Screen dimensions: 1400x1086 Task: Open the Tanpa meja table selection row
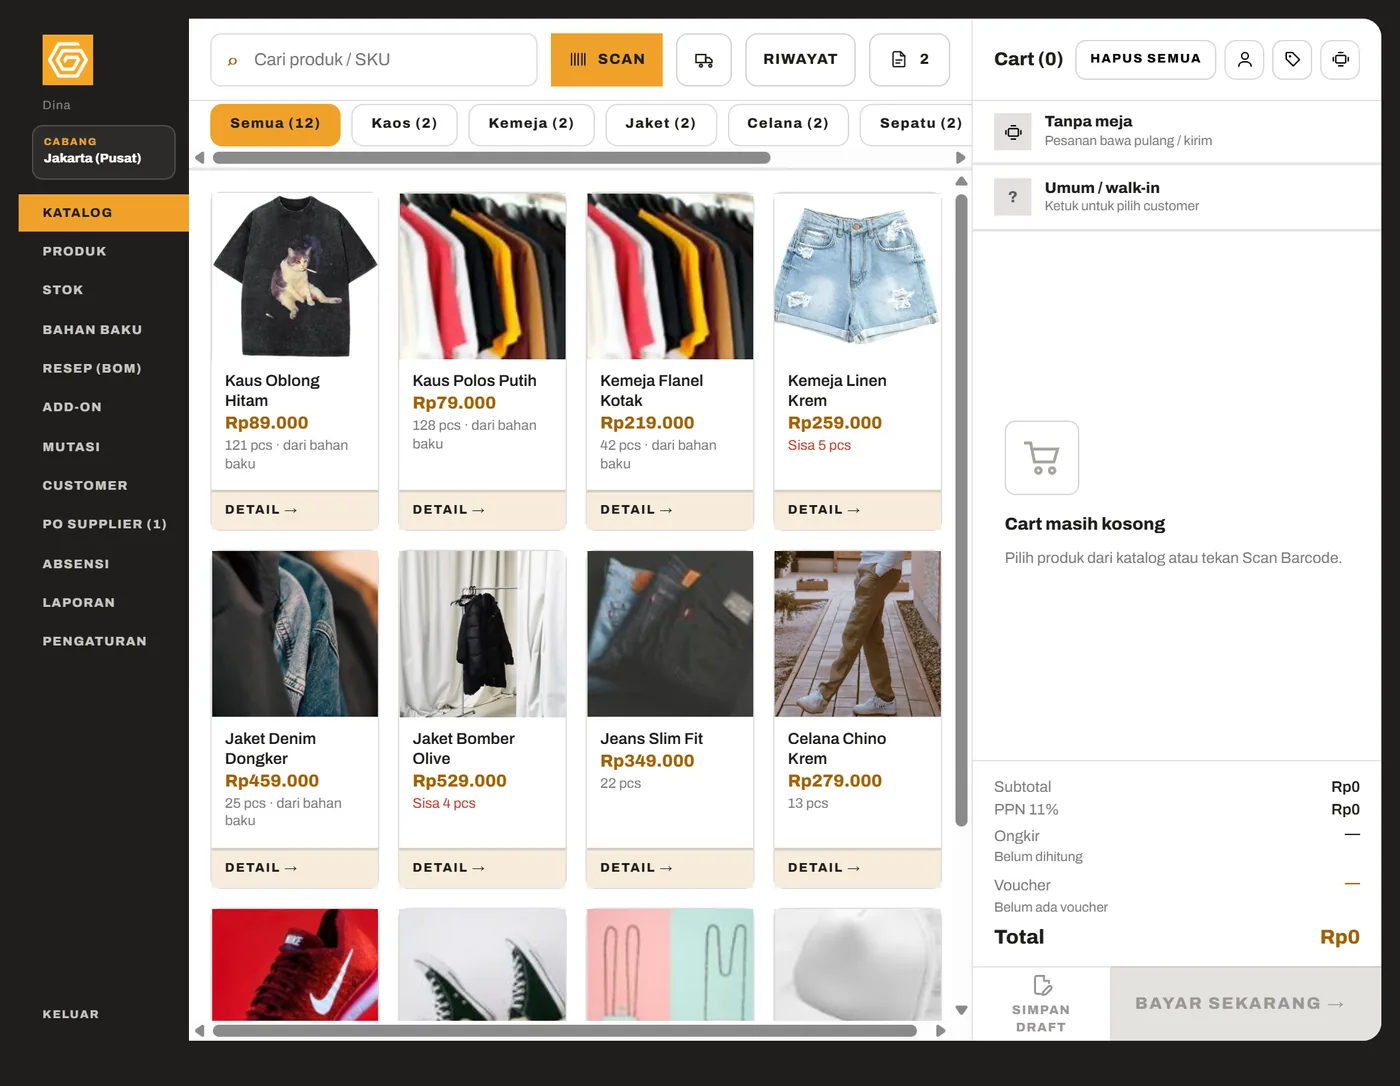click(1177, 131)
